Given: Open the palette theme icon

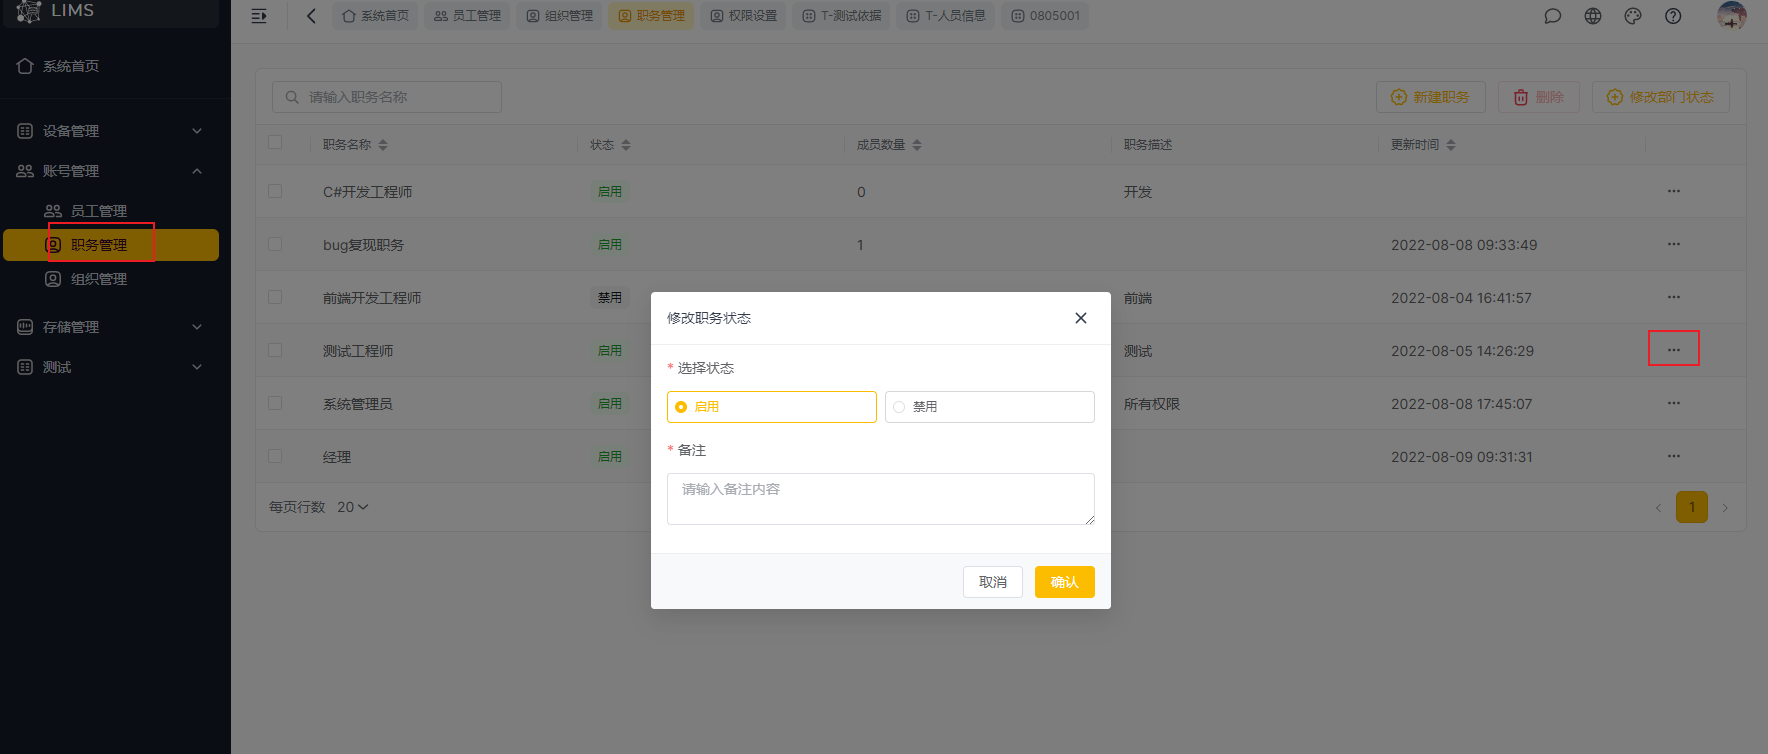Looking at the screenshot, I should 1633,16.
